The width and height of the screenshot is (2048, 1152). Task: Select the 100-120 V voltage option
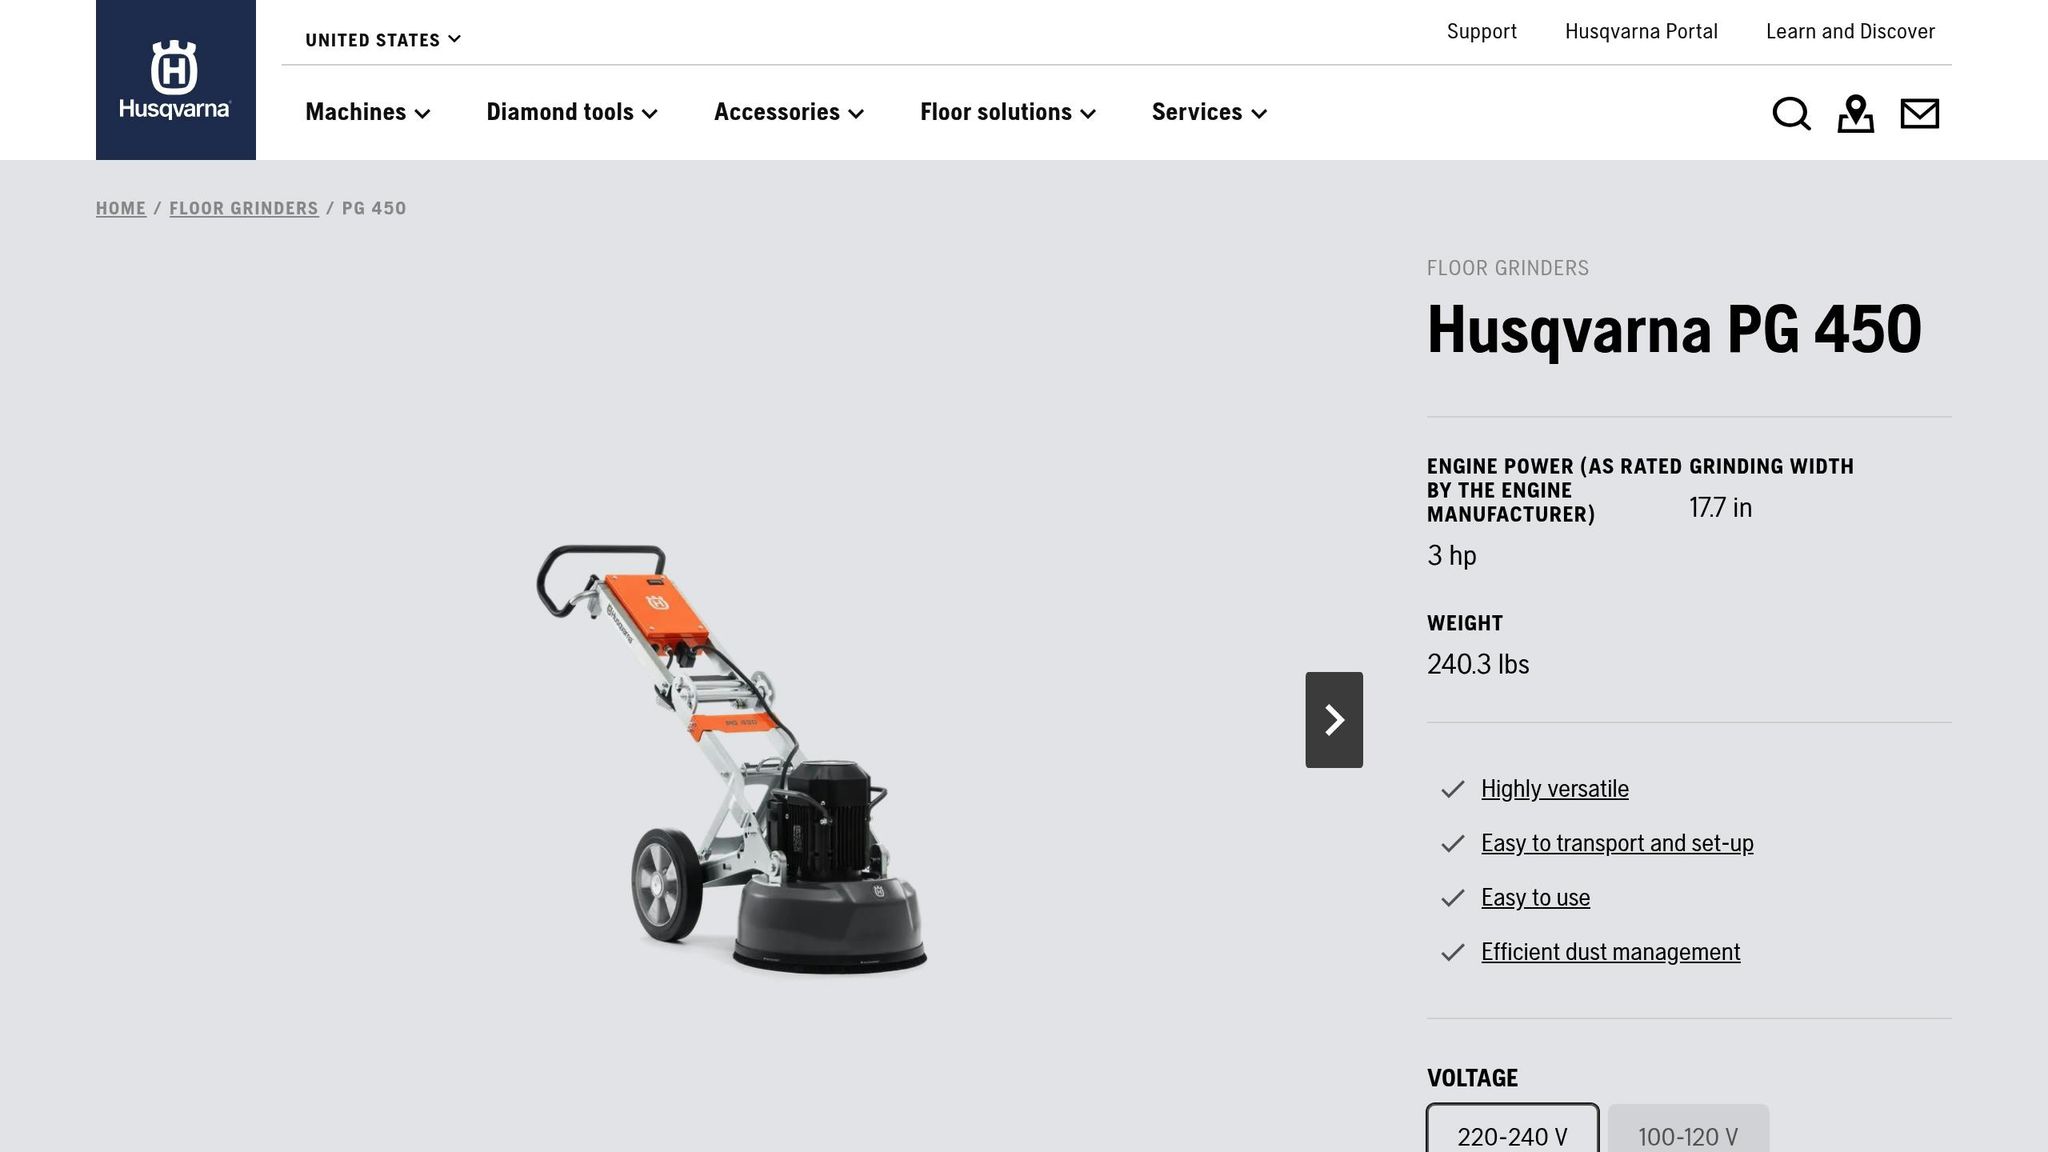(1687, 1135)
